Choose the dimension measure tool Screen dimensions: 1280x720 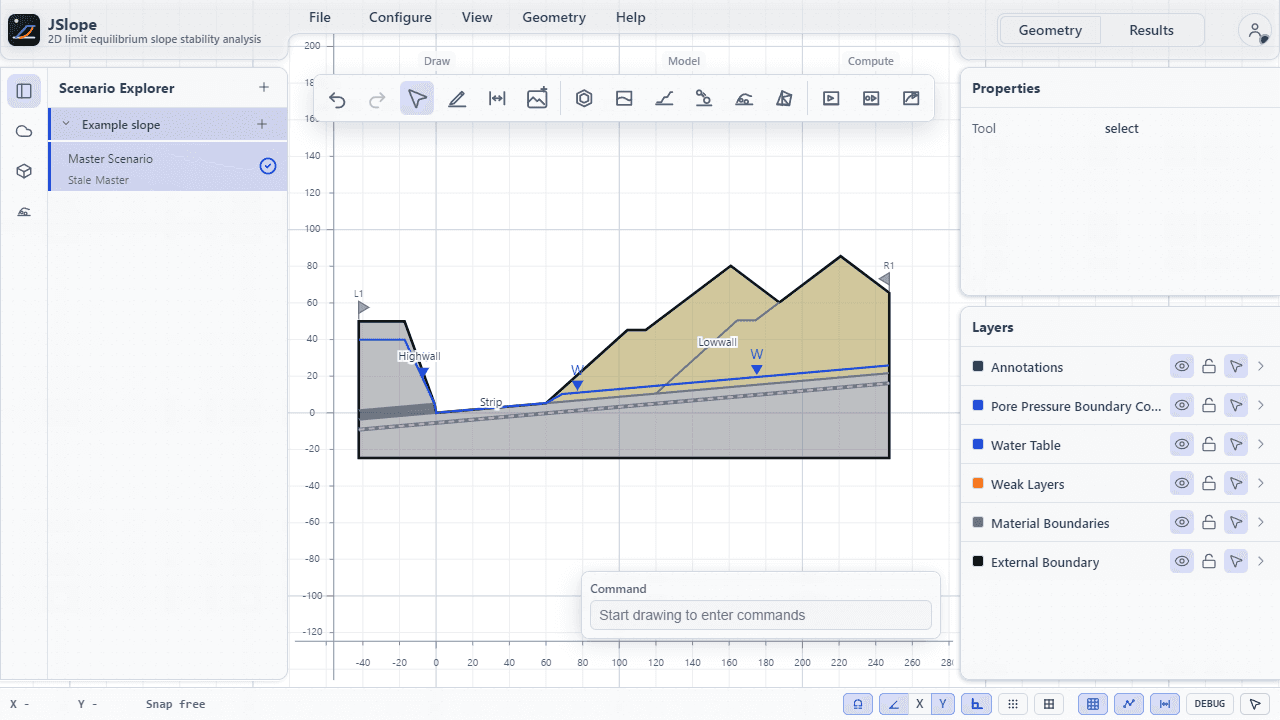(497, 99)
